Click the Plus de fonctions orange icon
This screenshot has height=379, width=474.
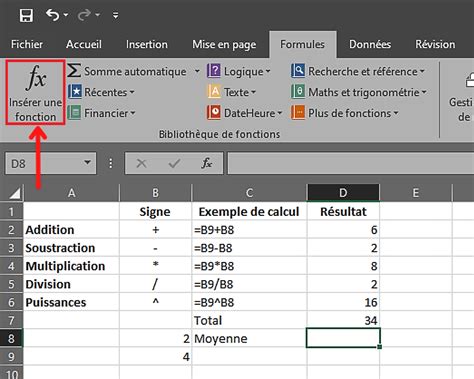point(298,113)
